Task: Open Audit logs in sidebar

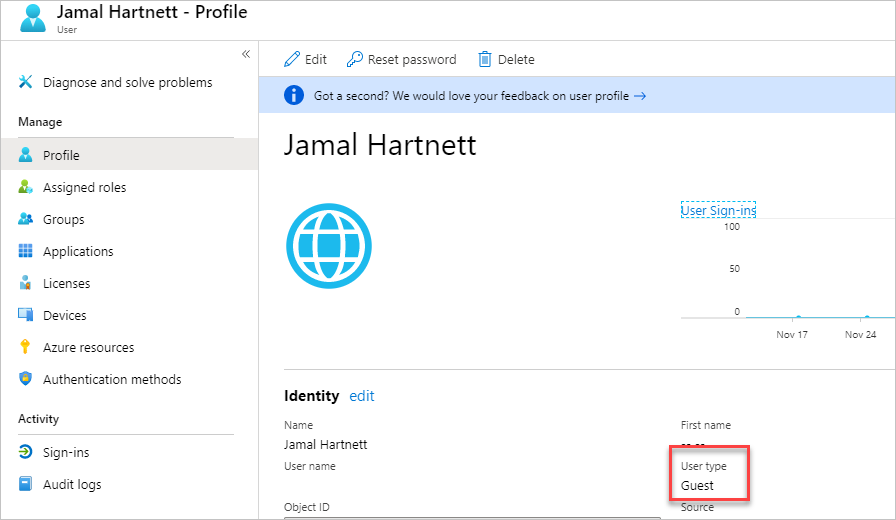Action: (x=72, y=484)
